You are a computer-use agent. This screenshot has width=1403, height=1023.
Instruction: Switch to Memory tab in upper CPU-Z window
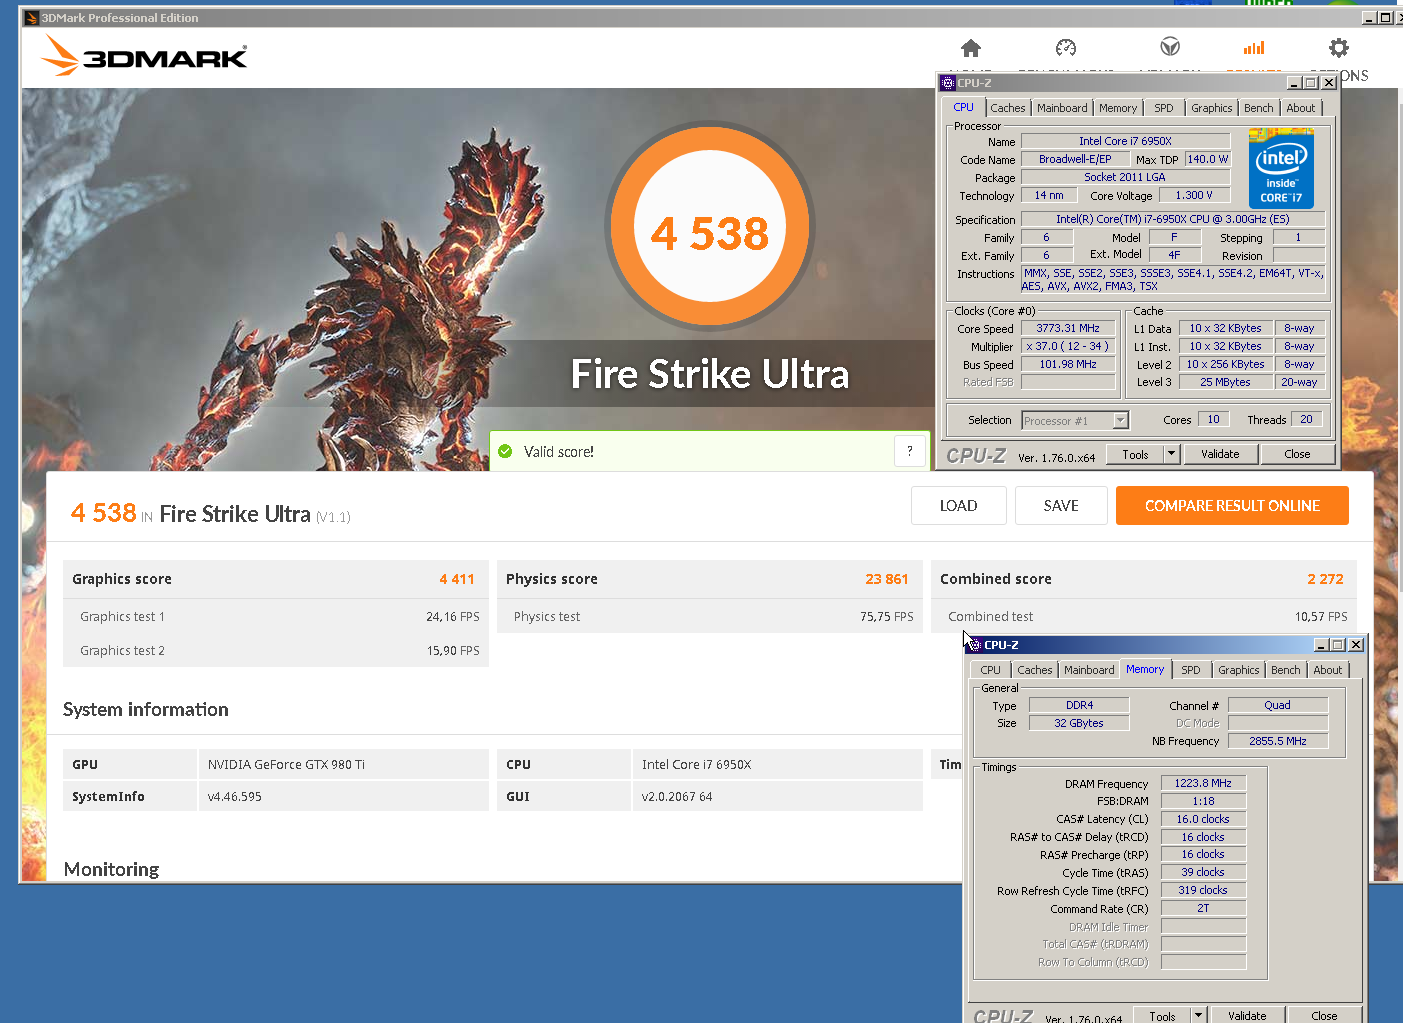[1118, 108]
